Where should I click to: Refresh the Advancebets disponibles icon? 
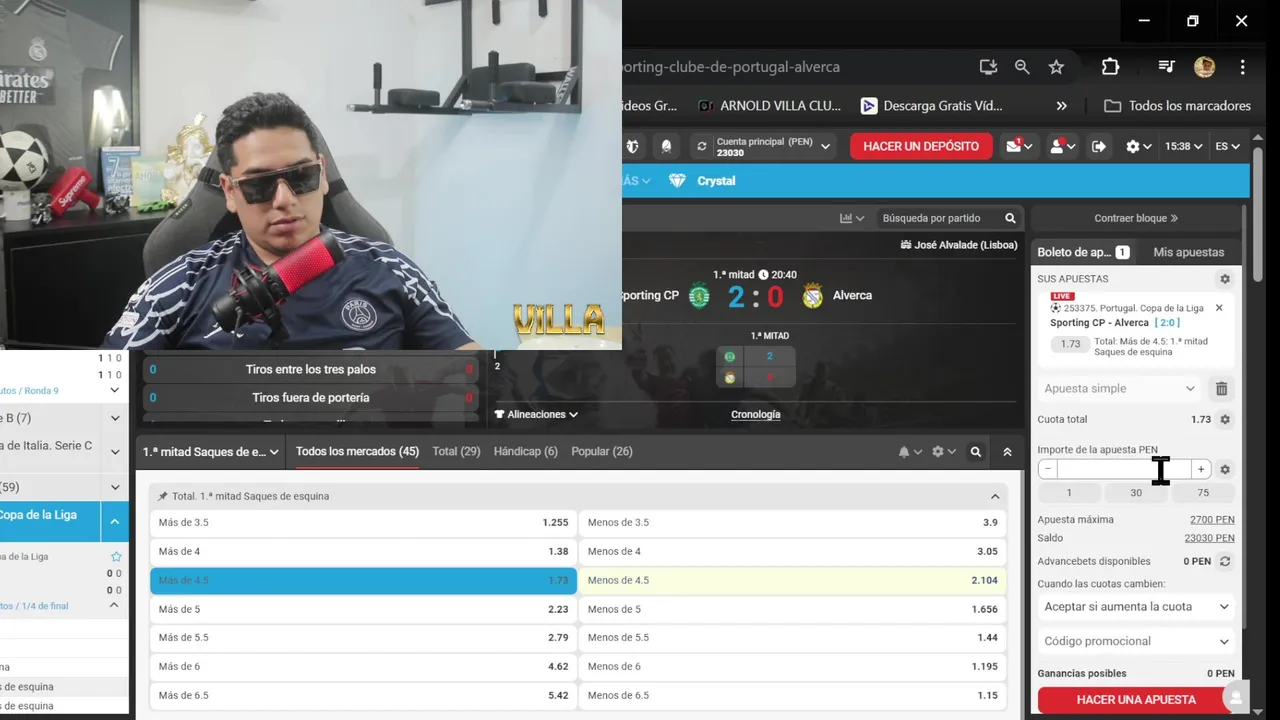[x=1225, y=562]
